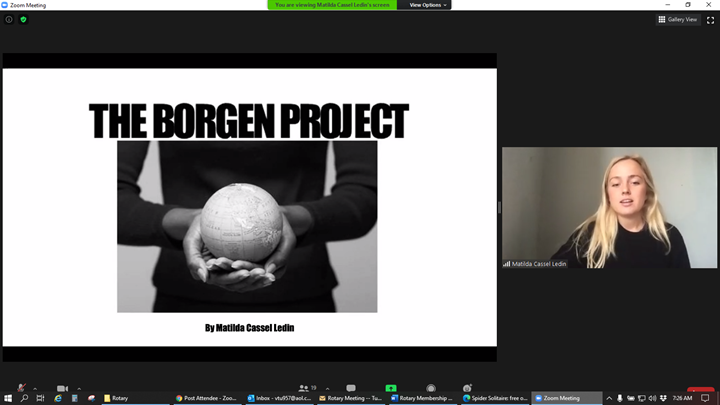Enter full screen mode
This screenshot has width=720, height=405.
pyautogui.click(x=710, y=20)
